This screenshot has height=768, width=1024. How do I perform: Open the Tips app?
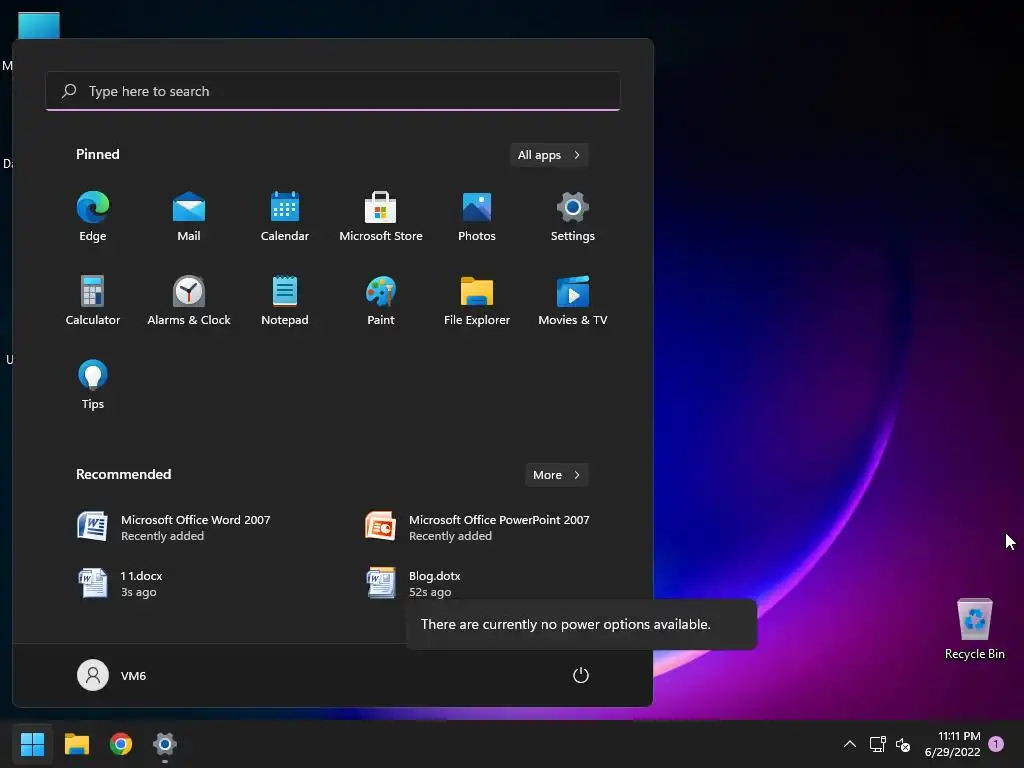[x=93, y=385]
